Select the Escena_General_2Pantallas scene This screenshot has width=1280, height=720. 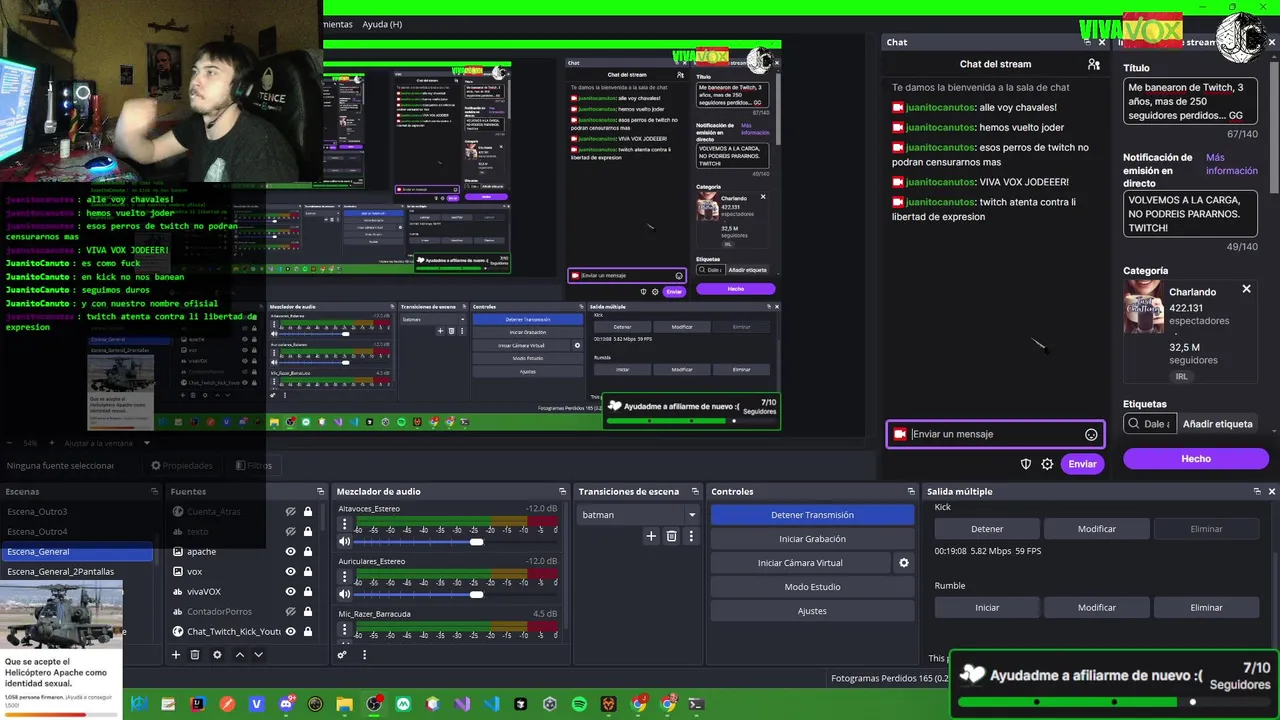click(78, 572)
